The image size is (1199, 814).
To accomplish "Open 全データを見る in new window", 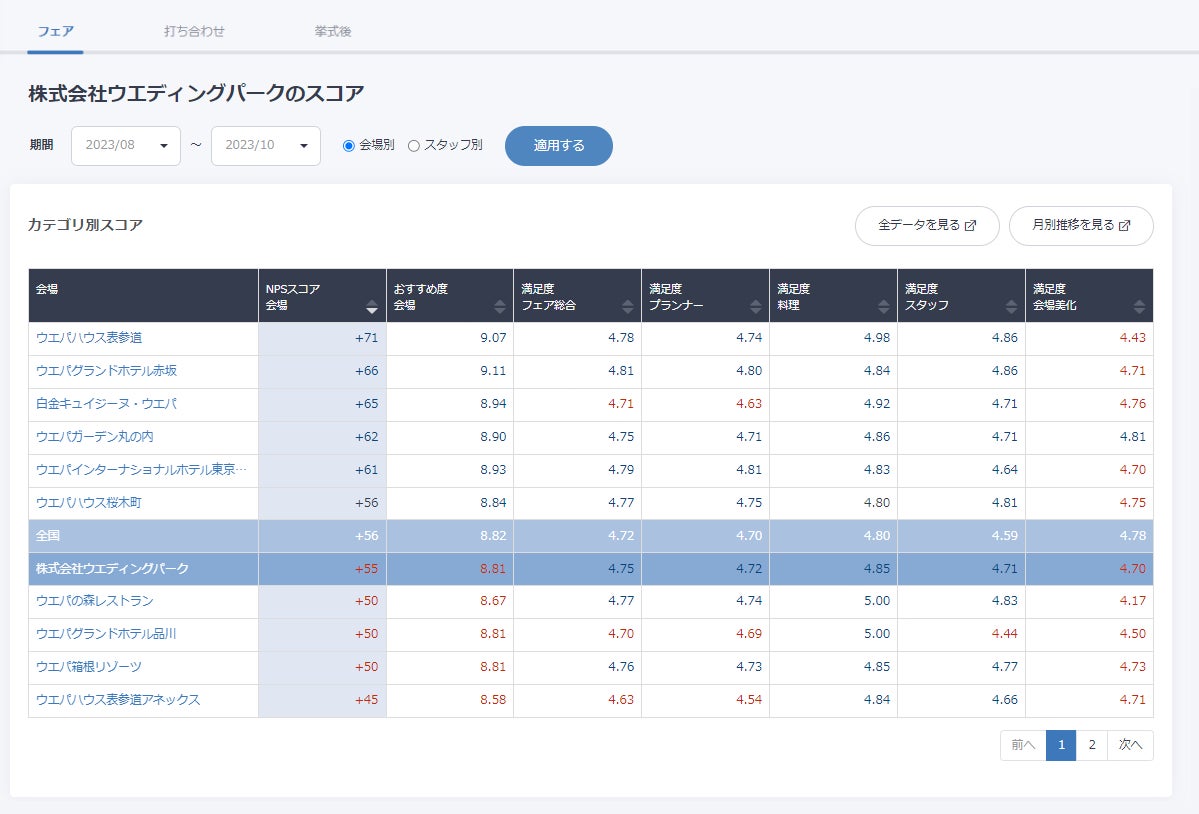I will (x=927, y=226).
